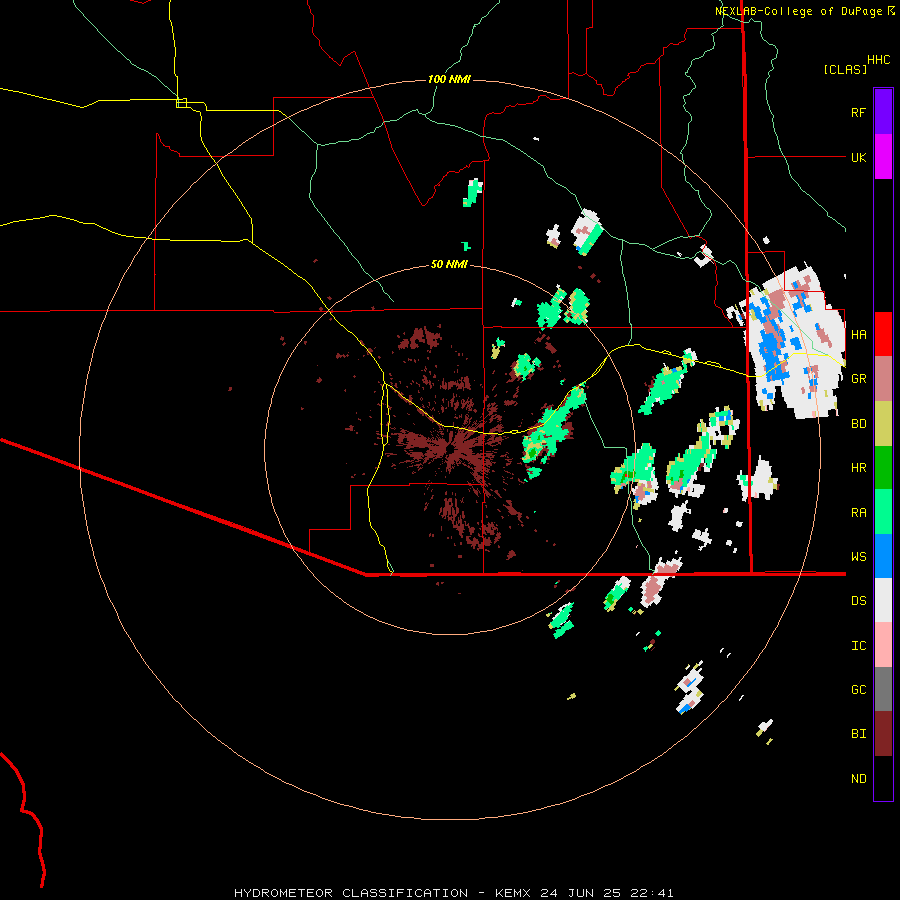Click the BI biological brown swatch
This screenshot has width=900, height=900.
point(883,734)
